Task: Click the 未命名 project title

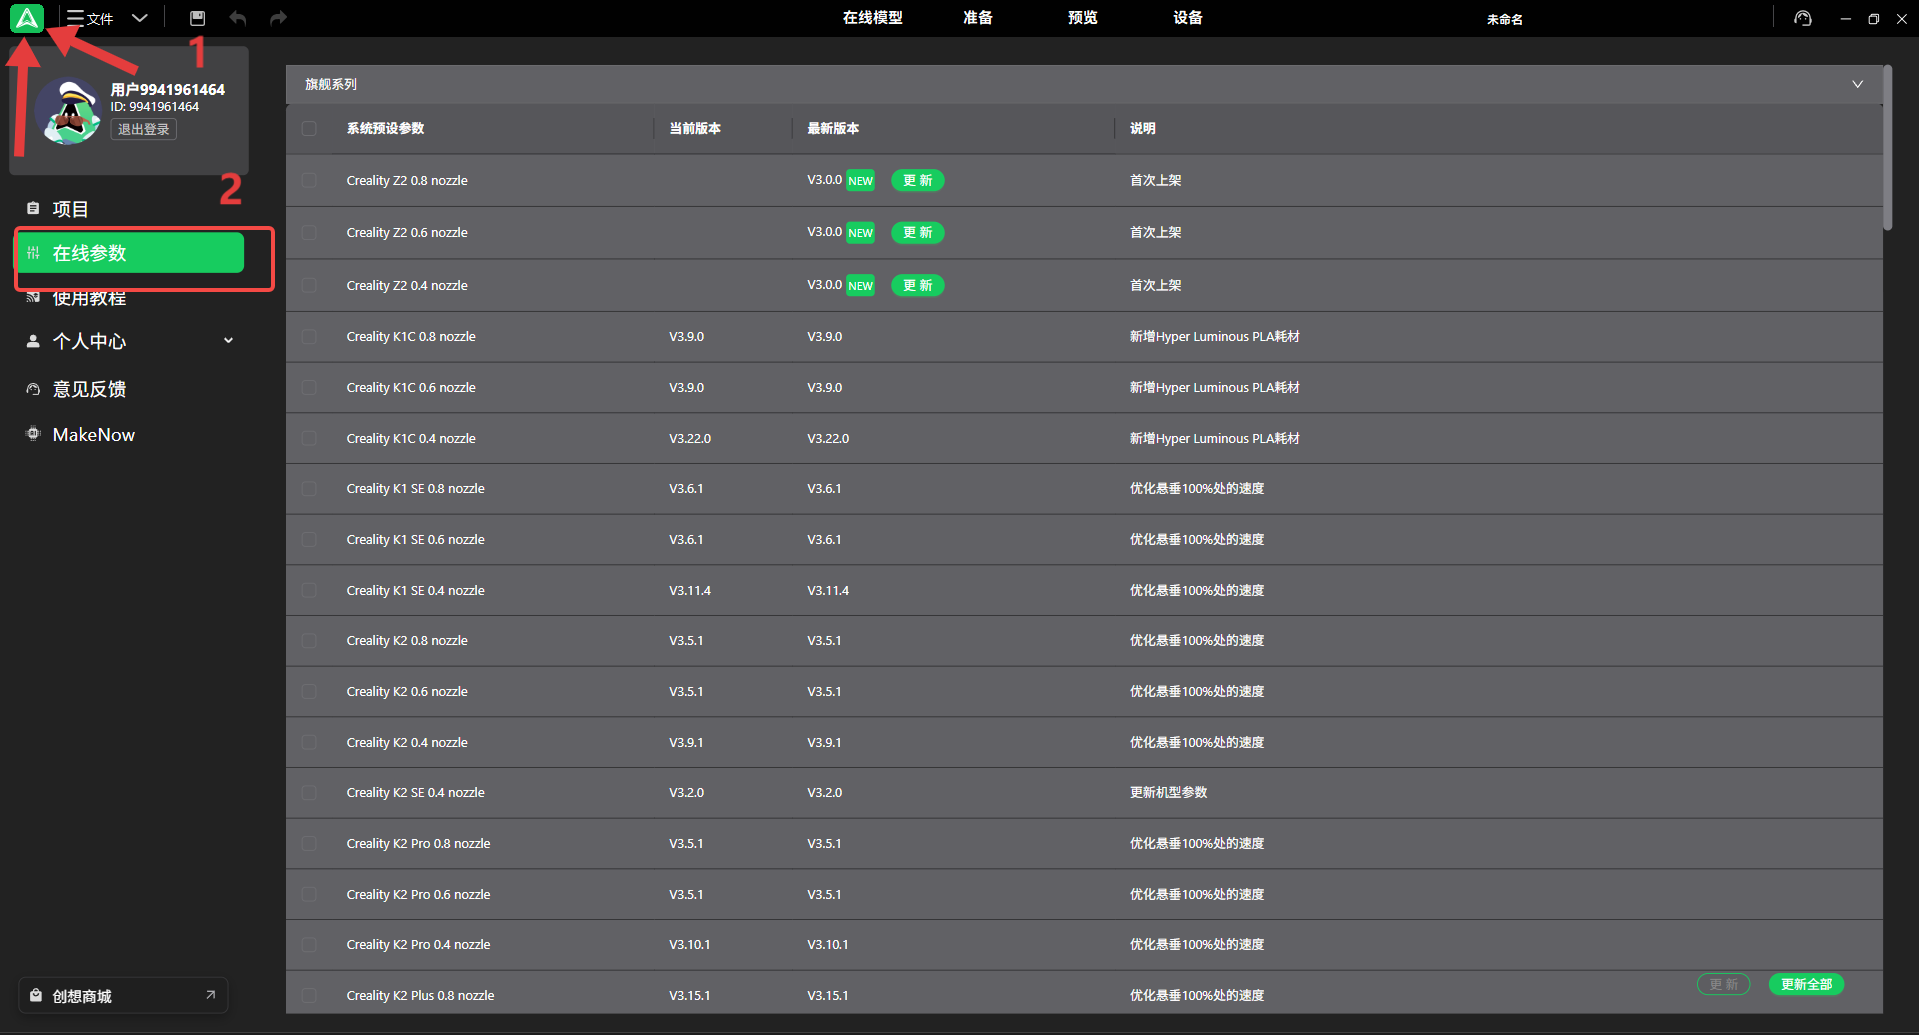Action: click(1504, 19)
